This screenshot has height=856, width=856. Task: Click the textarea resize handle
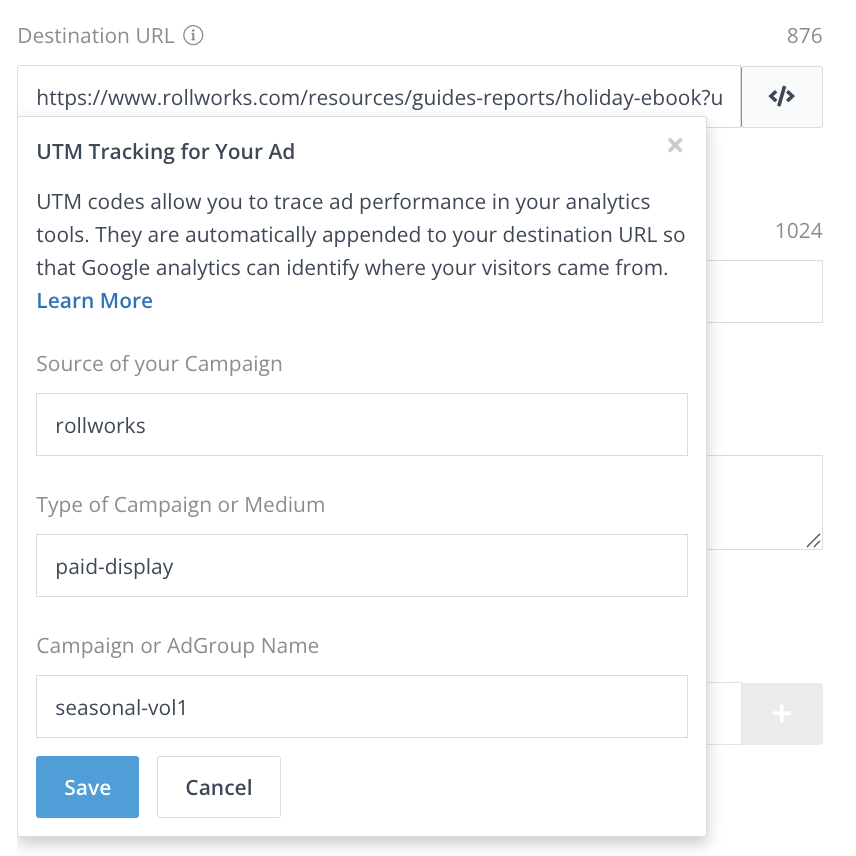(x=814, y=540)
